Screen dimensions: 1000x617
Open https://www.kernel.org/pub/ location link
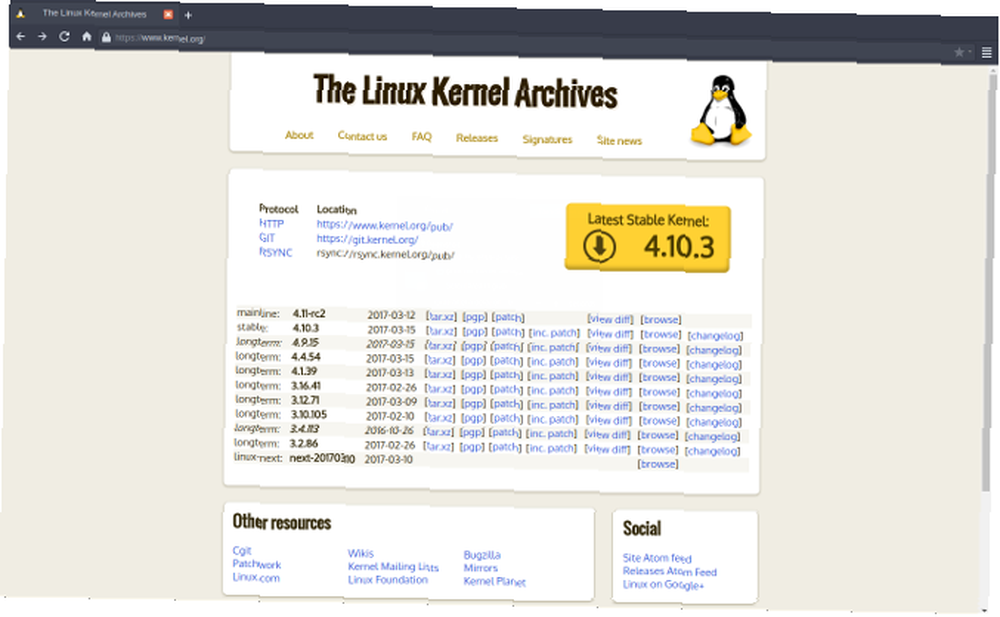pos(385,225)
